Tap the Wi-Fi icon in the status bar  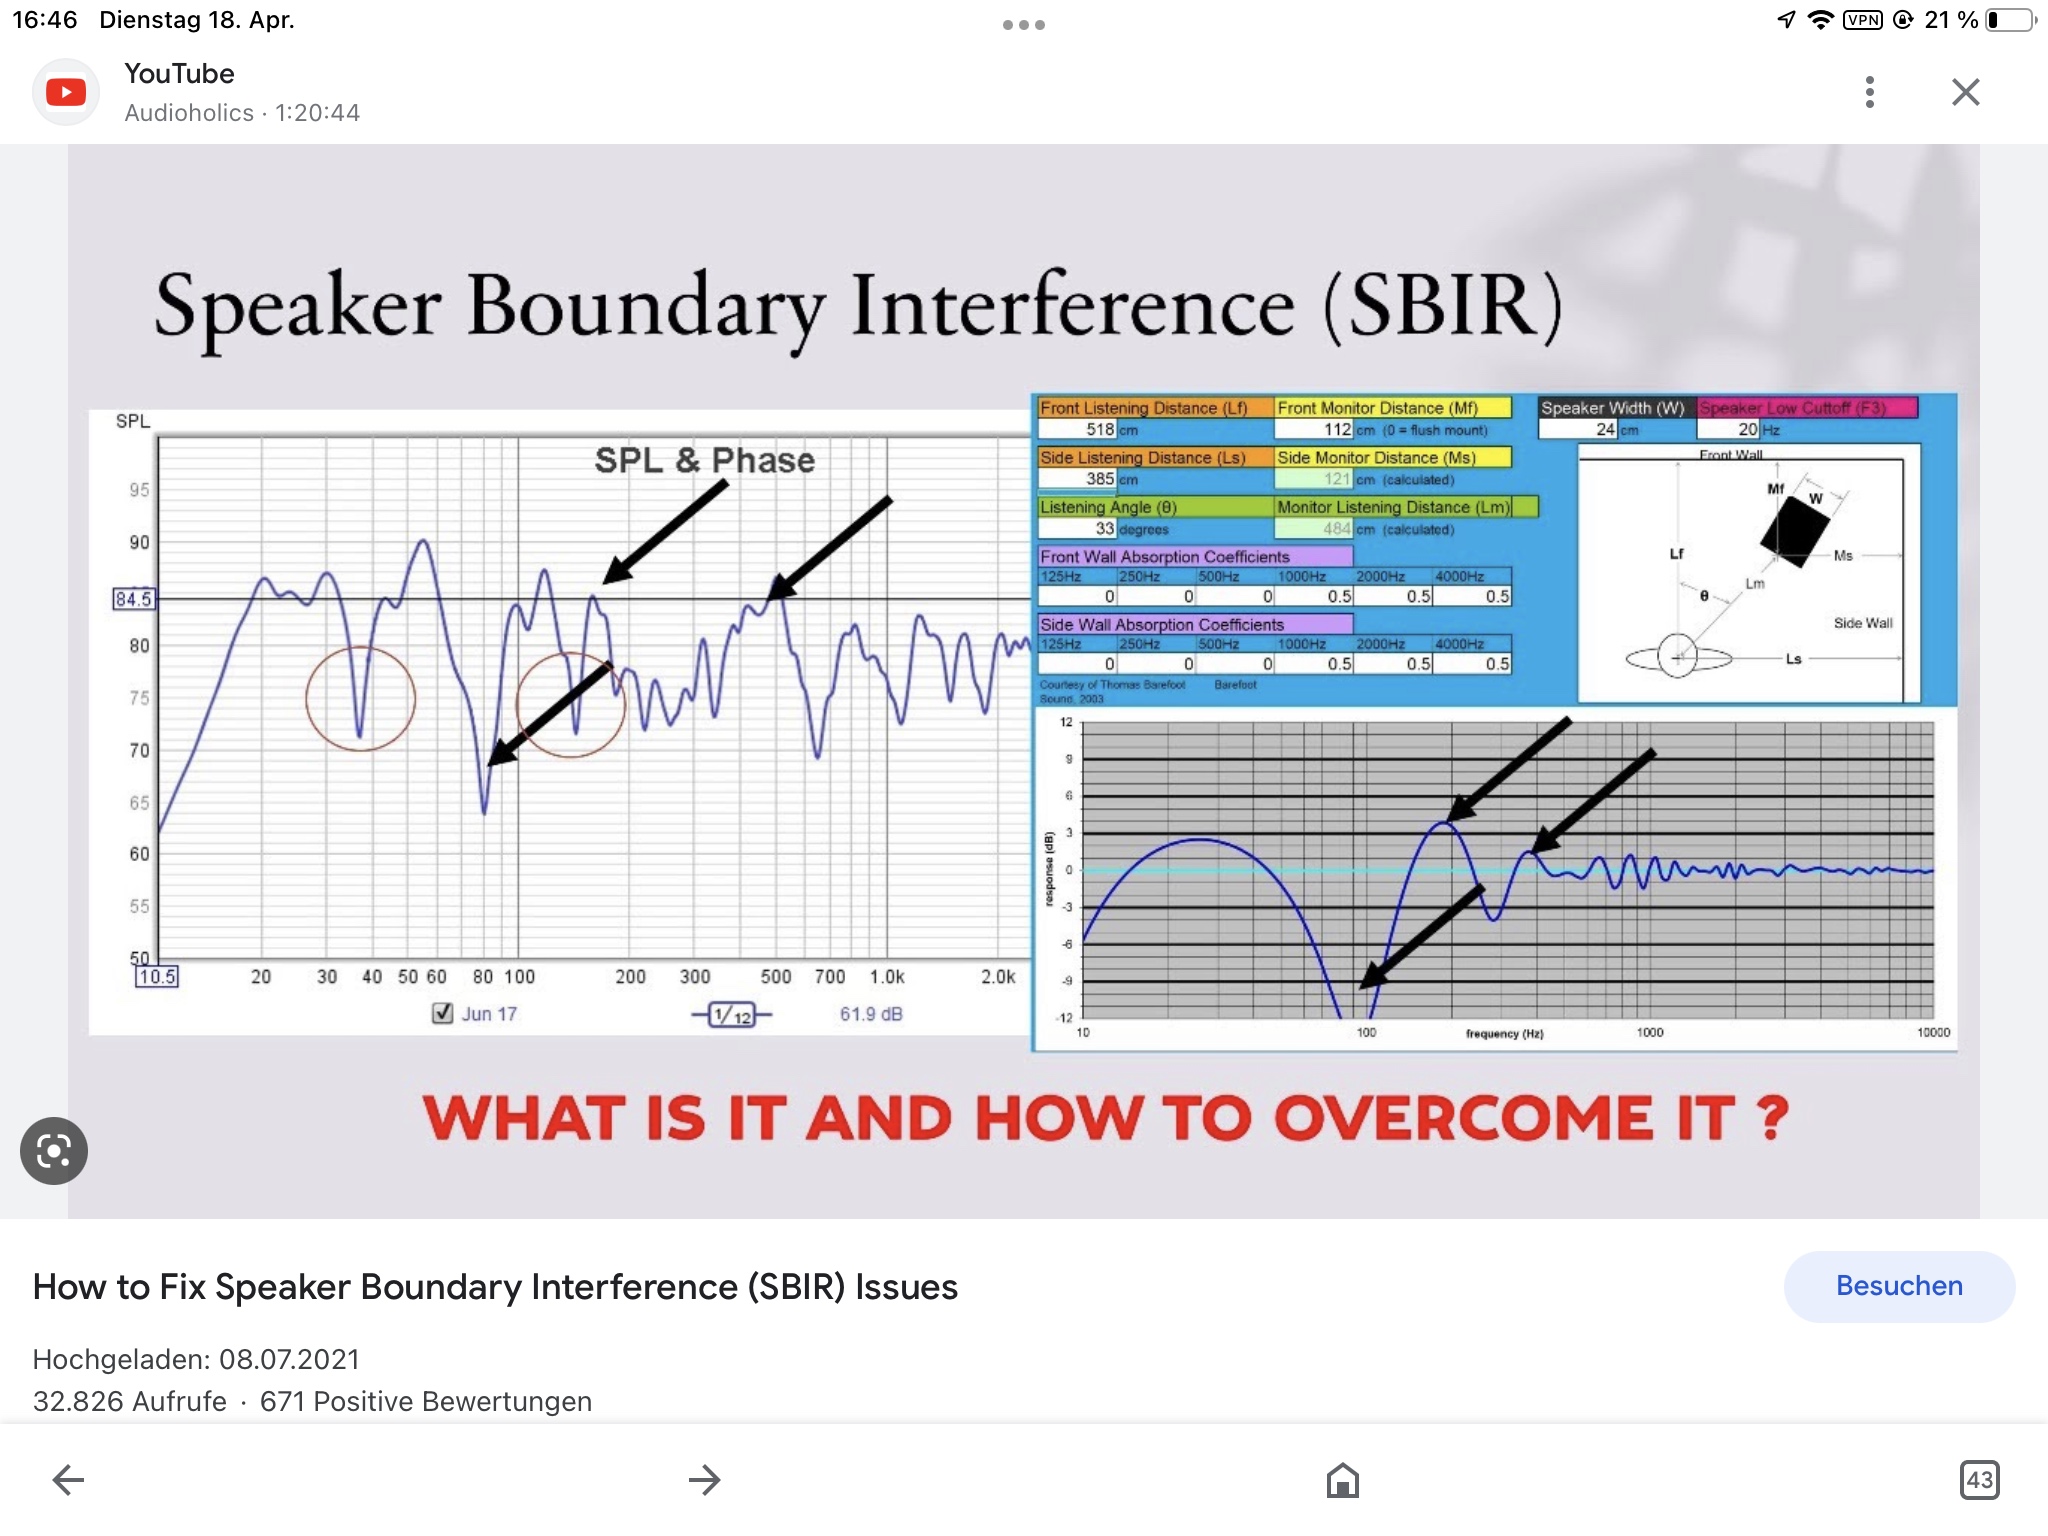click(x=1820, y=20)
